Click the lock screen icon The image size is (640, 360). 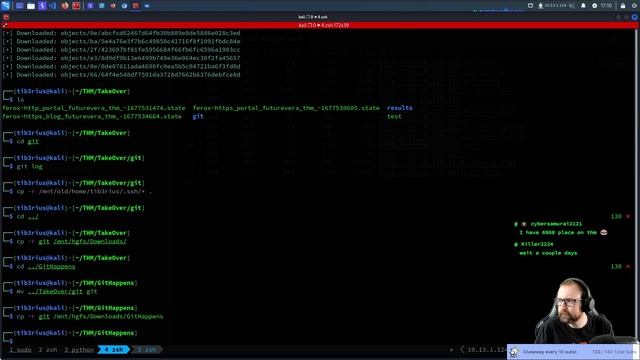pos(623,6)
